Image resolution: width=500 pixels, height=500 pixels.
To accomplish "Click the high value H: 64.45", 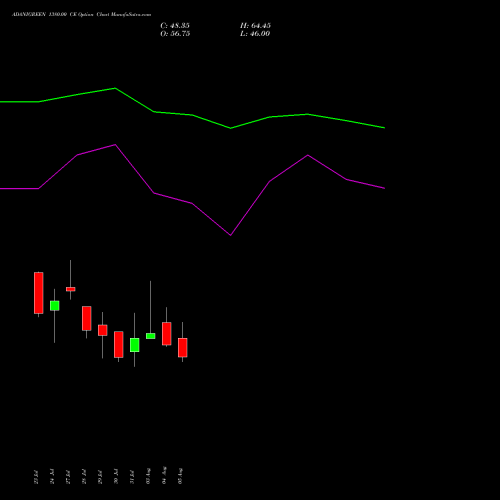I will (x=255, y=26).
